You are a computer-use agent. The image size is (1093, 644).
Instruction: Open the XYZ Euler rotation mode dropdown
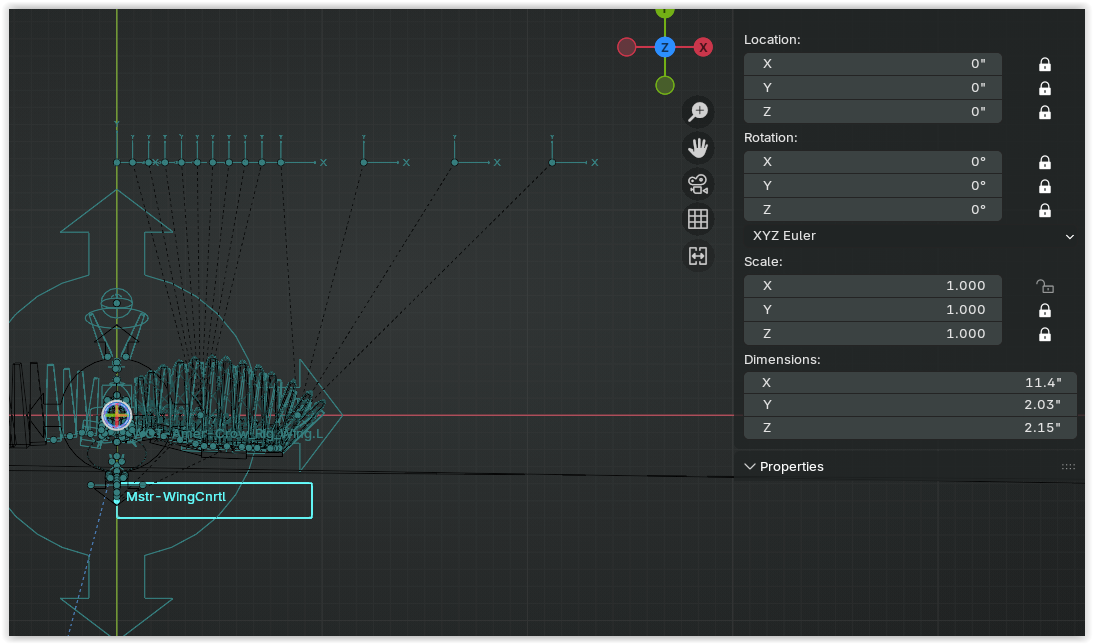click(910, 236)
